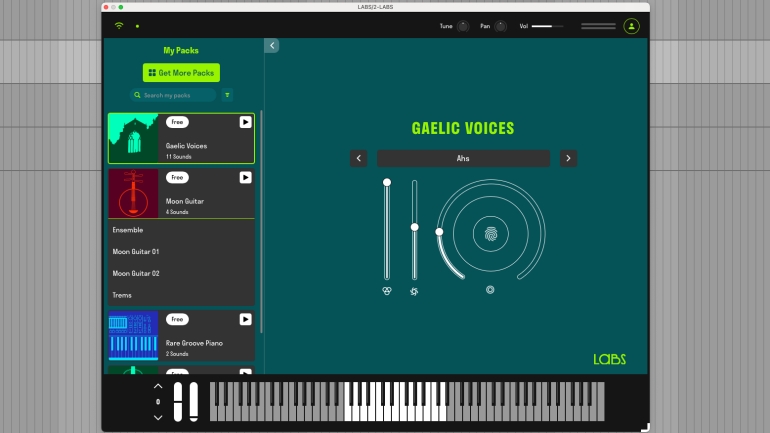Click the '2 Sounds' label
The width and height of the screenshot is (770, 433).
point(177,354)
